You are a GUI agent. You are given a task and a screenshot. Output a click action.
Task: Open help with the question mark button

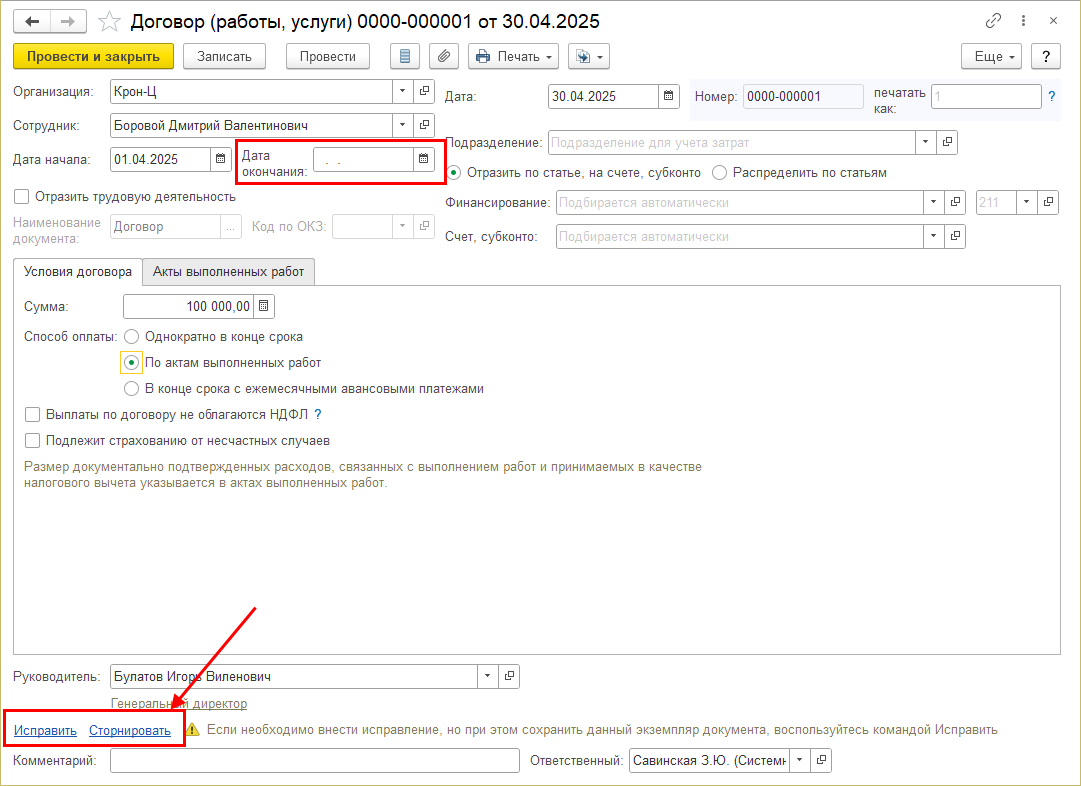[1045, 57]
